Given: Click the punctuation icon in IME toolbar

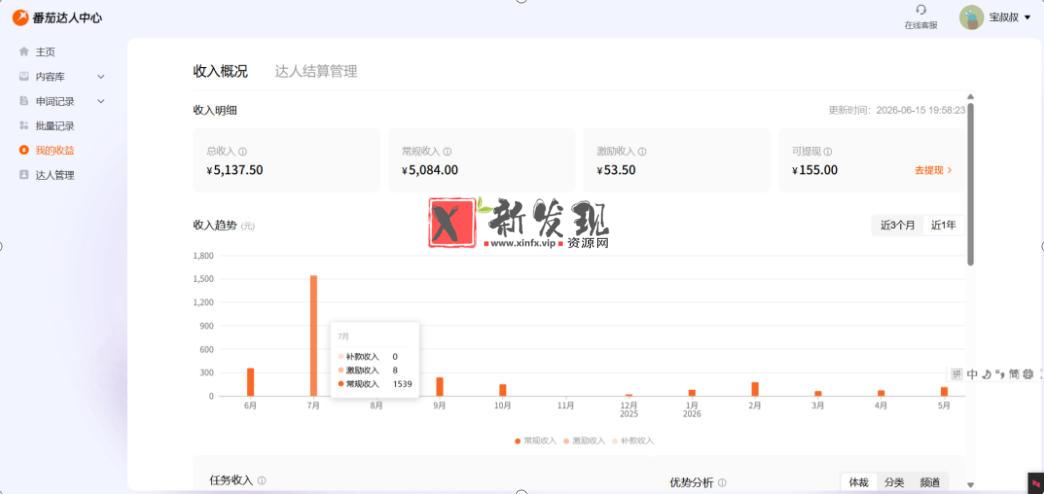Looking at the screenshot, I should pos(1000,373).
